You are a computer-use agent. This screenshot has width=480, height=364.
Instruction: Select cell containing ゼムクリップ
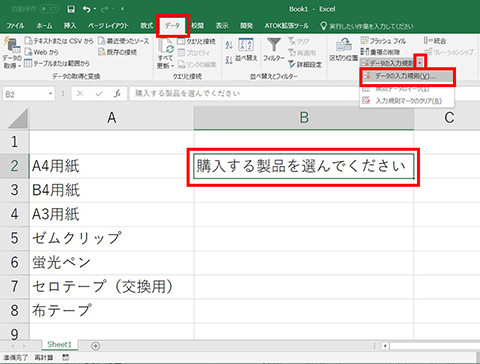112,238
